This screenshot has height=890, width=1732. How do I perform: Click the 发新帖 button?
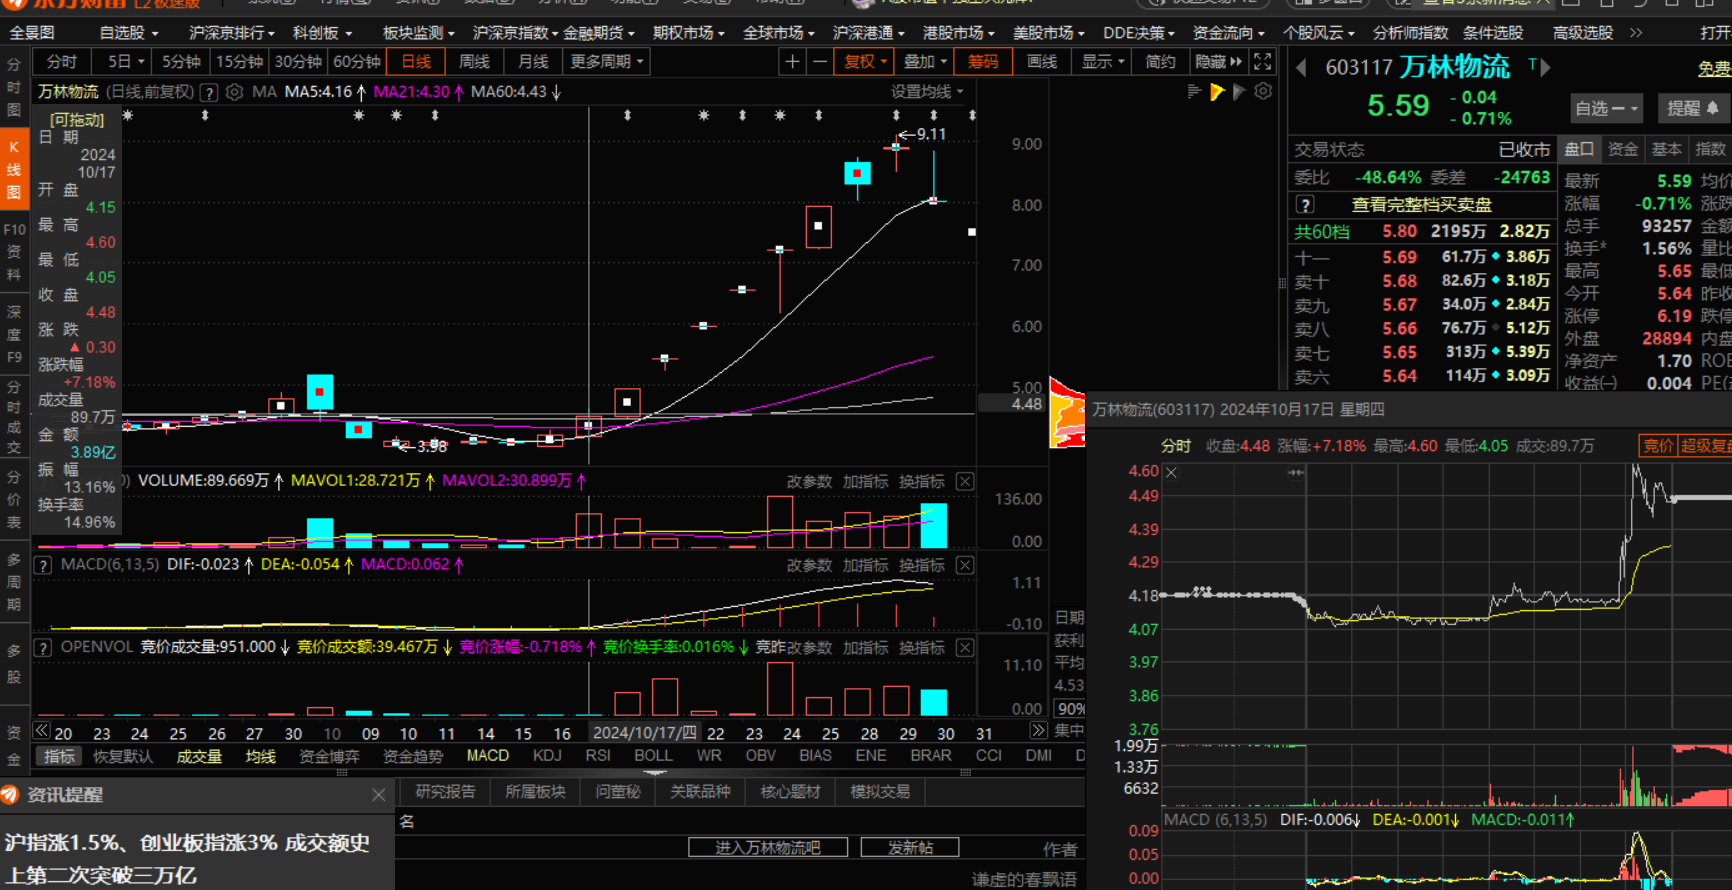(910, 848)
